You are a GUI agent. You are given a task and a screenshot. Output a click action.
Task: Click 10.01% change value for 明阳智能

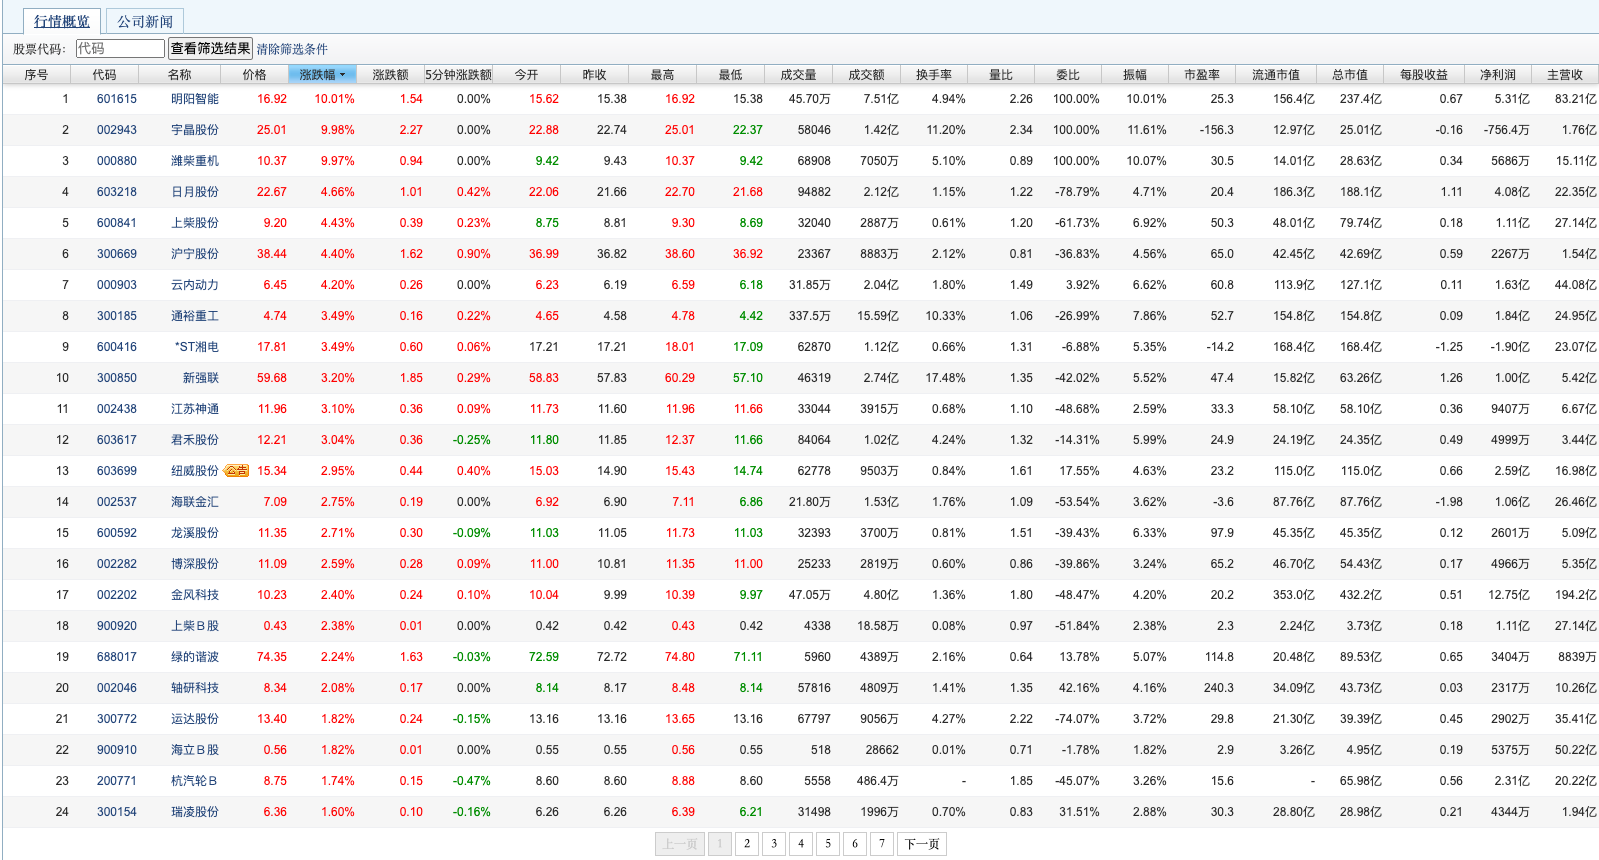tap(334, 99)
